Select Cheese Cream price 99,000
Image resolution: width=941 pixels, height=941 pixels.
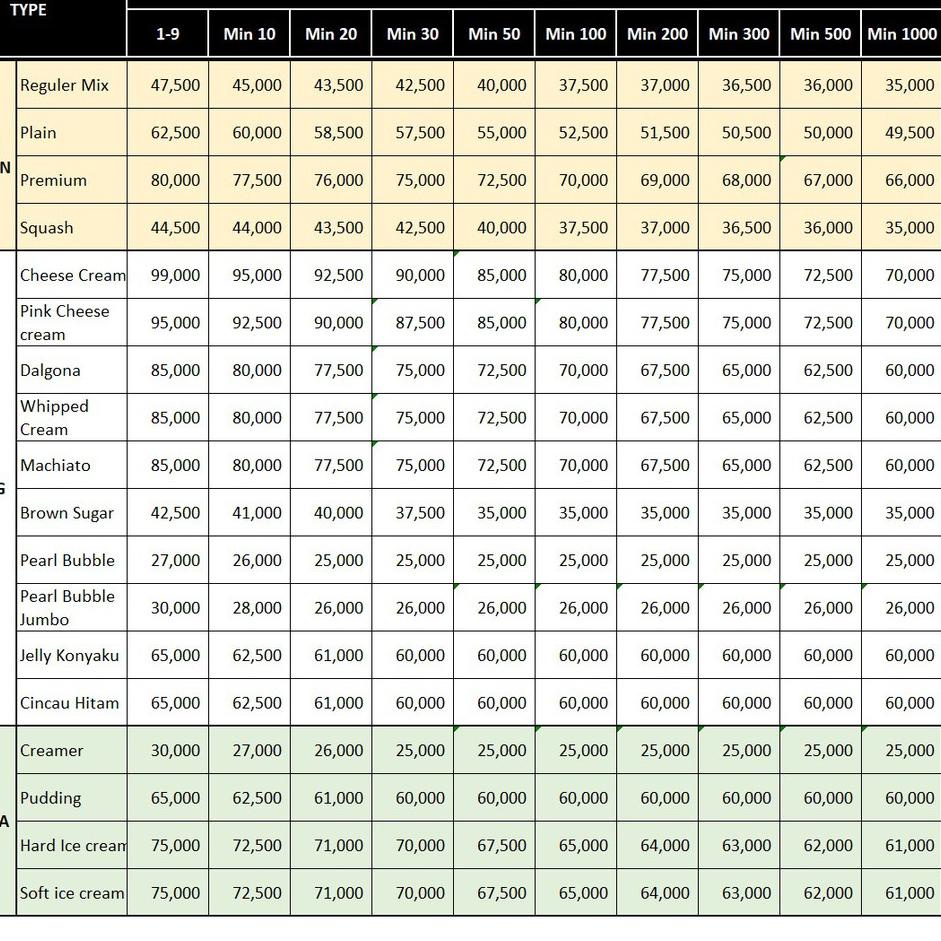pos(168,275)
